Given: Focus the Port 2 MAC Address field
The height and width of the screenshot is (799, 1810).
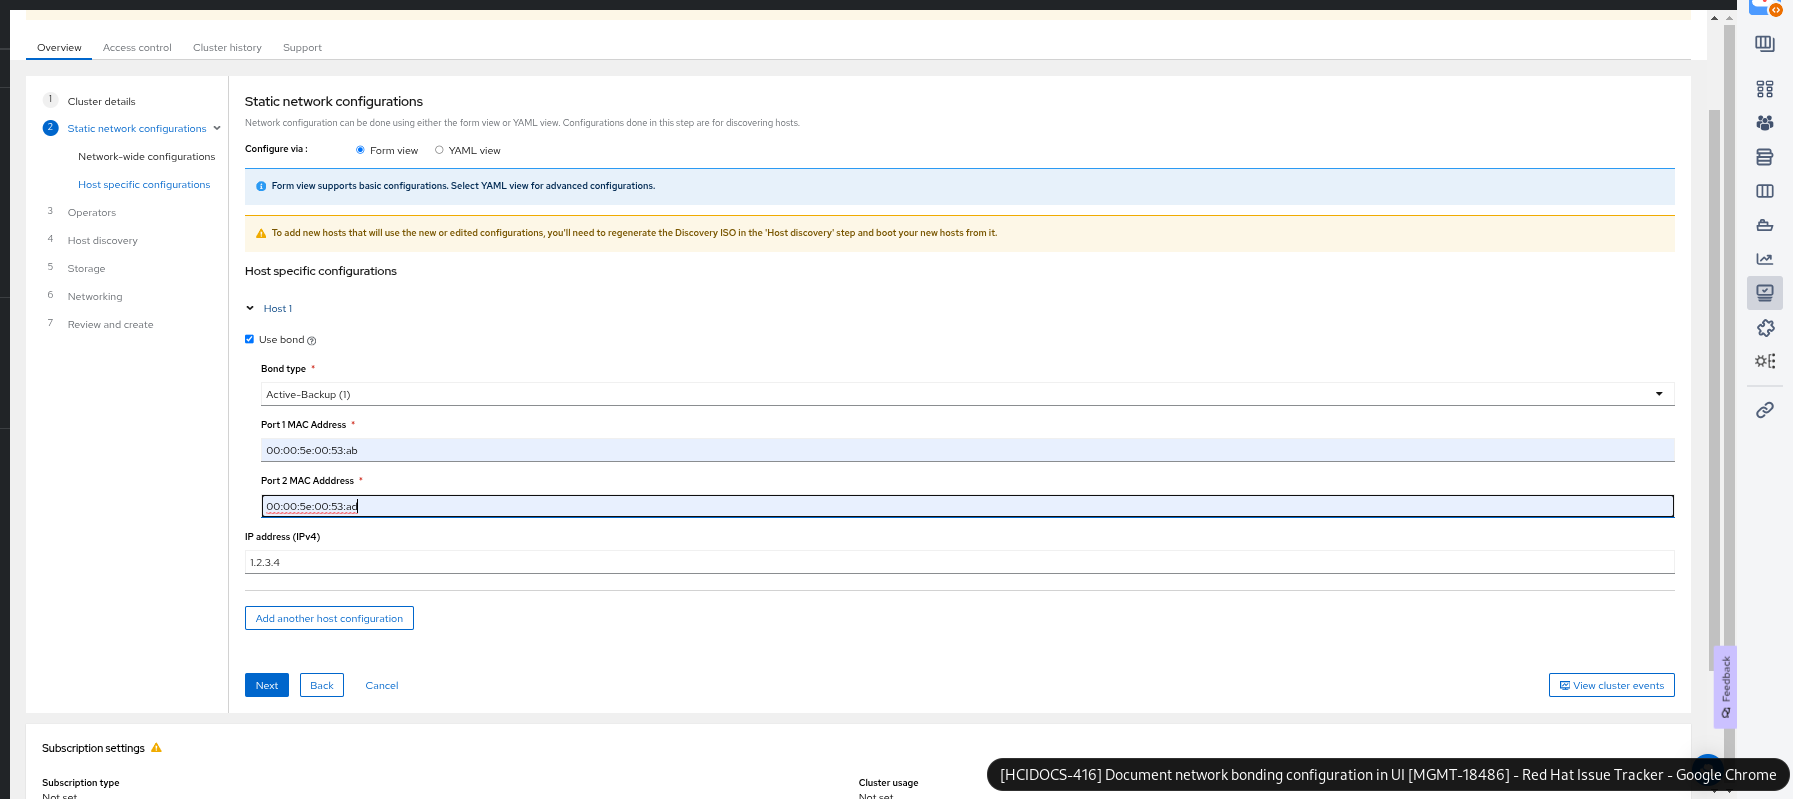Looking at the screenshot, I should 967,506.
